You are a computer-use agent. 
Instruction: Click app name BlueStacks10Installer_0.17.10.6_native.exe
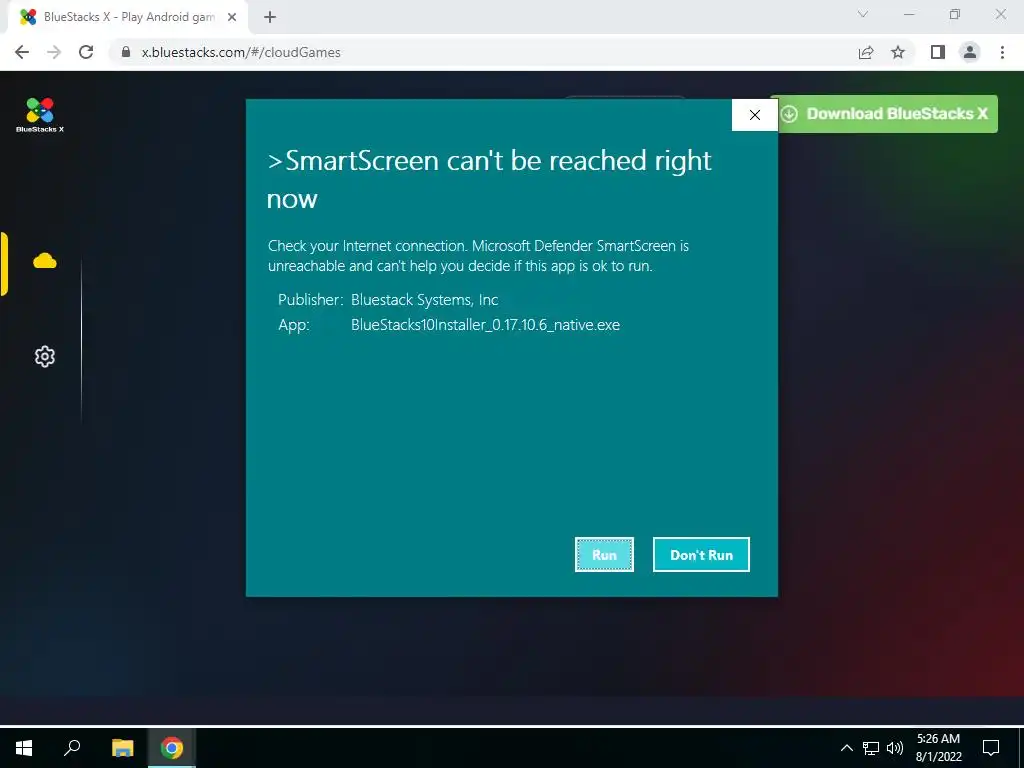click(x=485, y=325)
